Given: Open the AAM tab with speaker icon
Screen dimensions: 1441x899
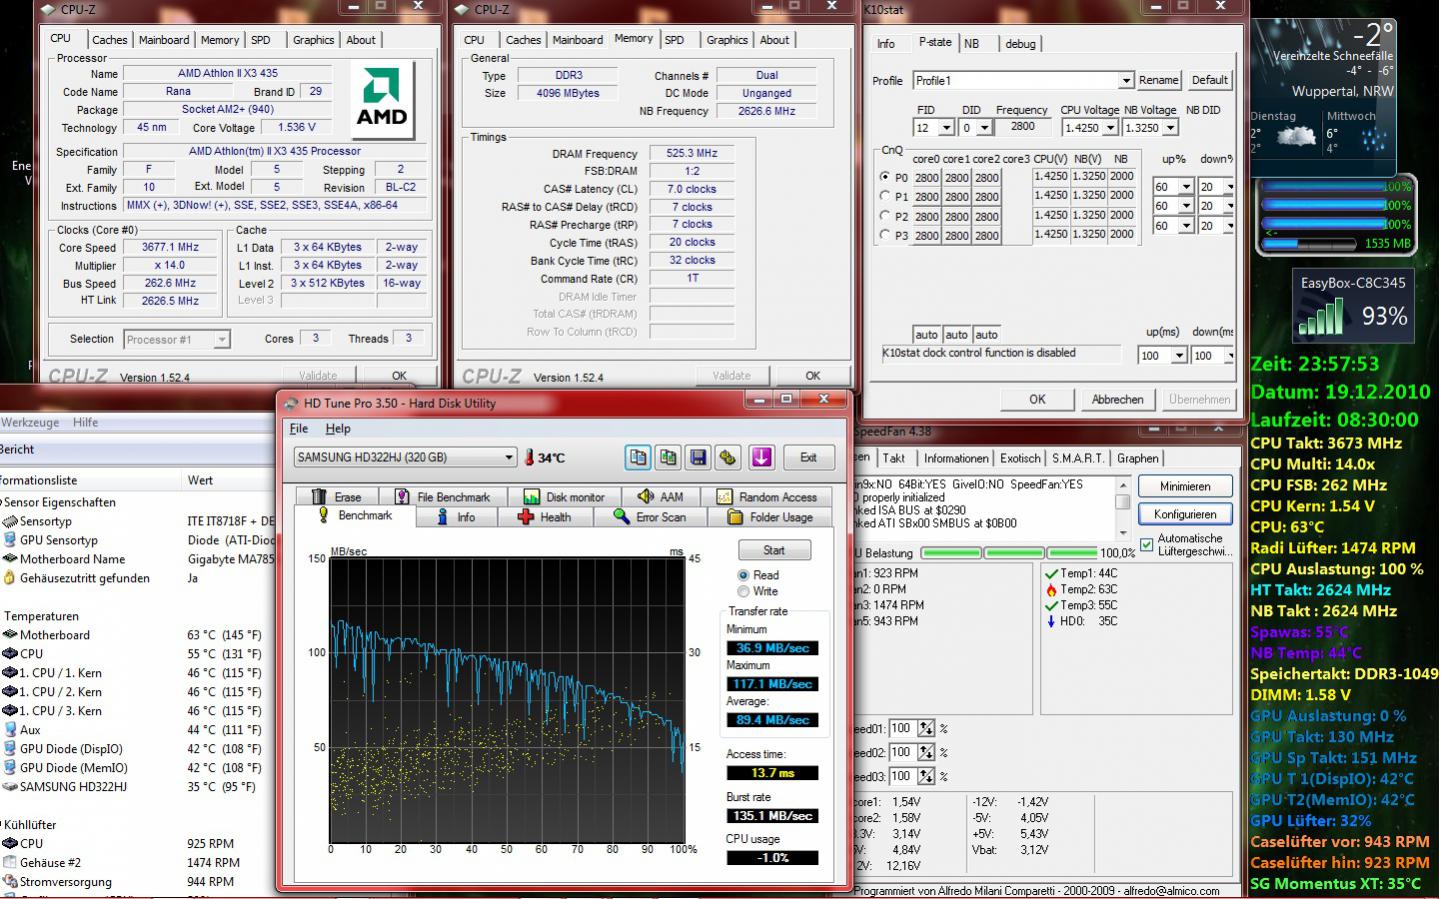Looking at the screenshot, I should [660, 497].
